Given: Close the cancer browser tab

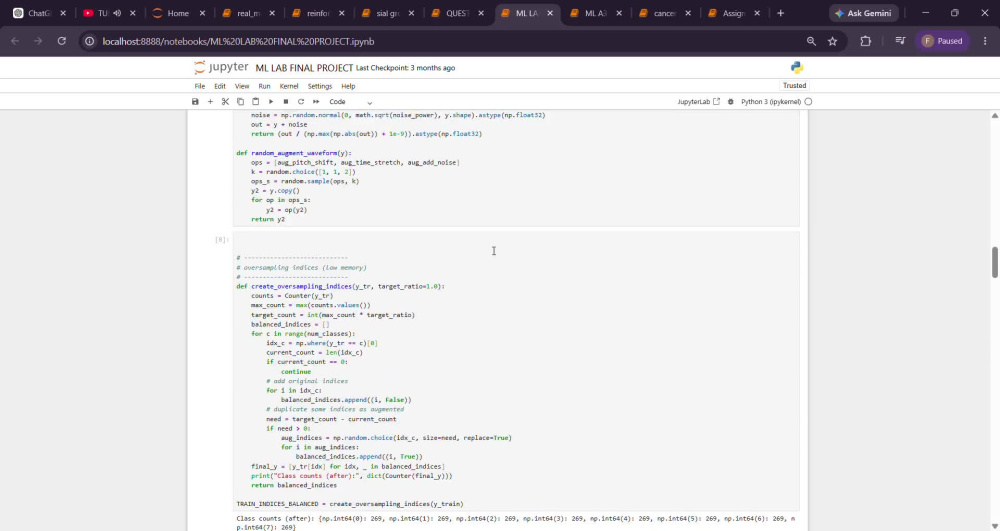Looking at the screenshot, I should [x=689, y=13].
